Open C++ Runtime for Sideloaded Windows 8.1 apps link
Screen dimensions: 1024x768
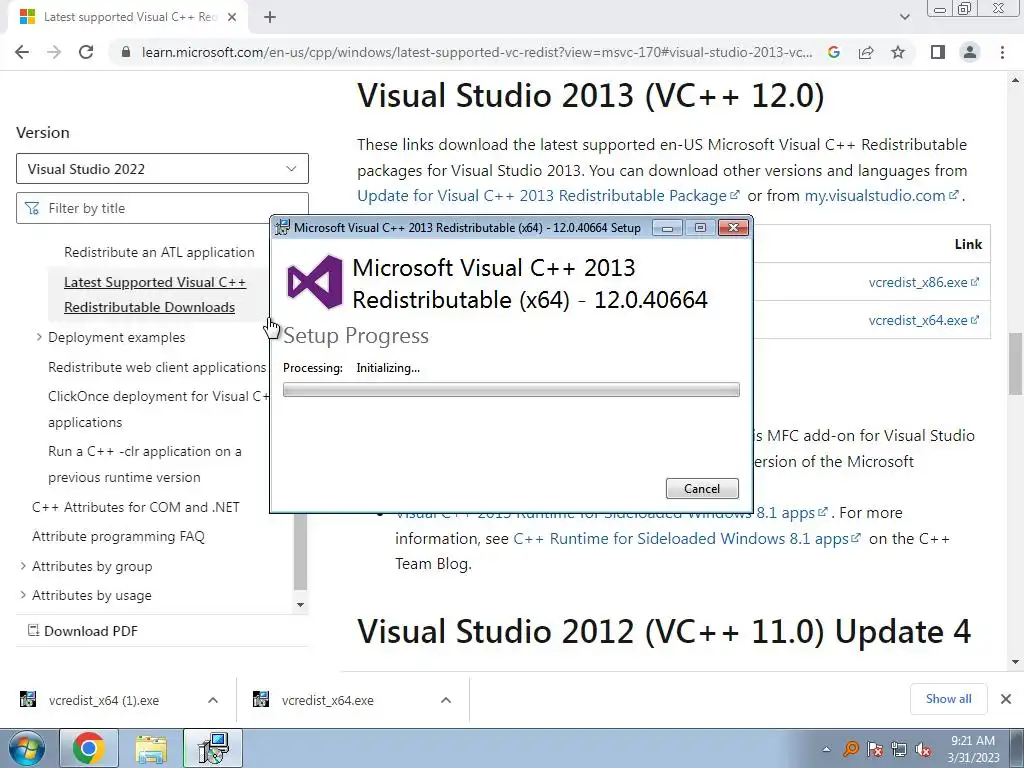pyautogui.click(x=686, y=538)
